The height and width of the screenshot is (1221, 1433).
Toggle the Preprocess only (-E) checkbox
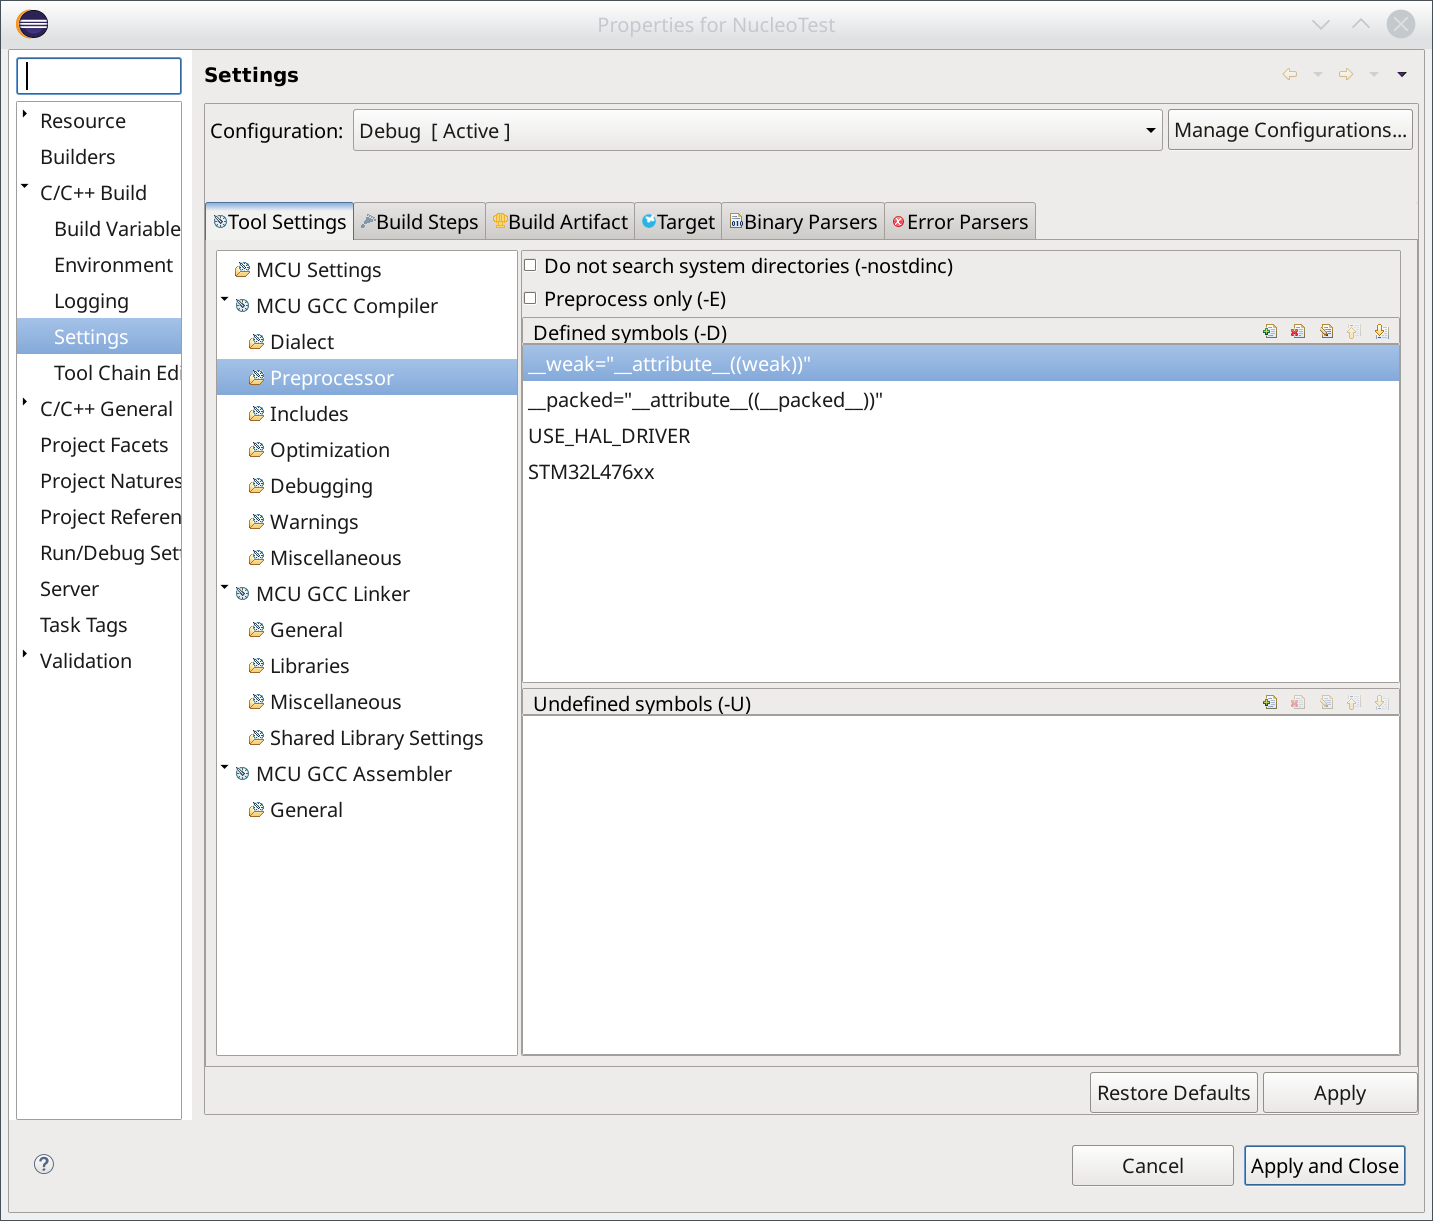tap(531, 299)
